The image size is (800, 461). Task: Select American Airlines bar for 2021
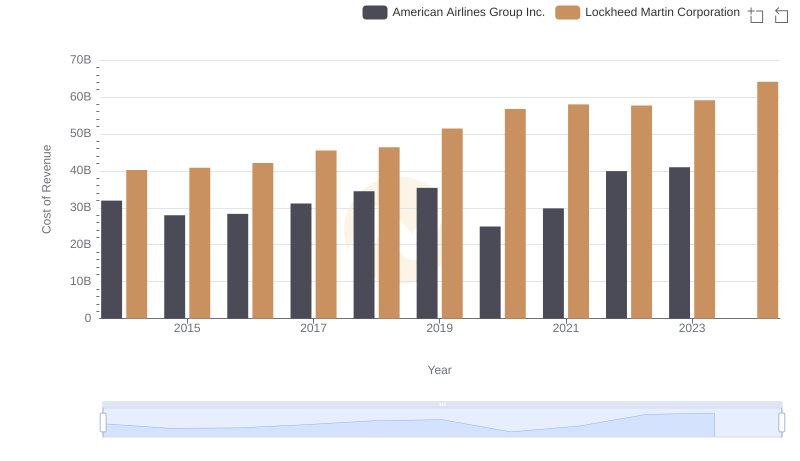click(554, 263)
